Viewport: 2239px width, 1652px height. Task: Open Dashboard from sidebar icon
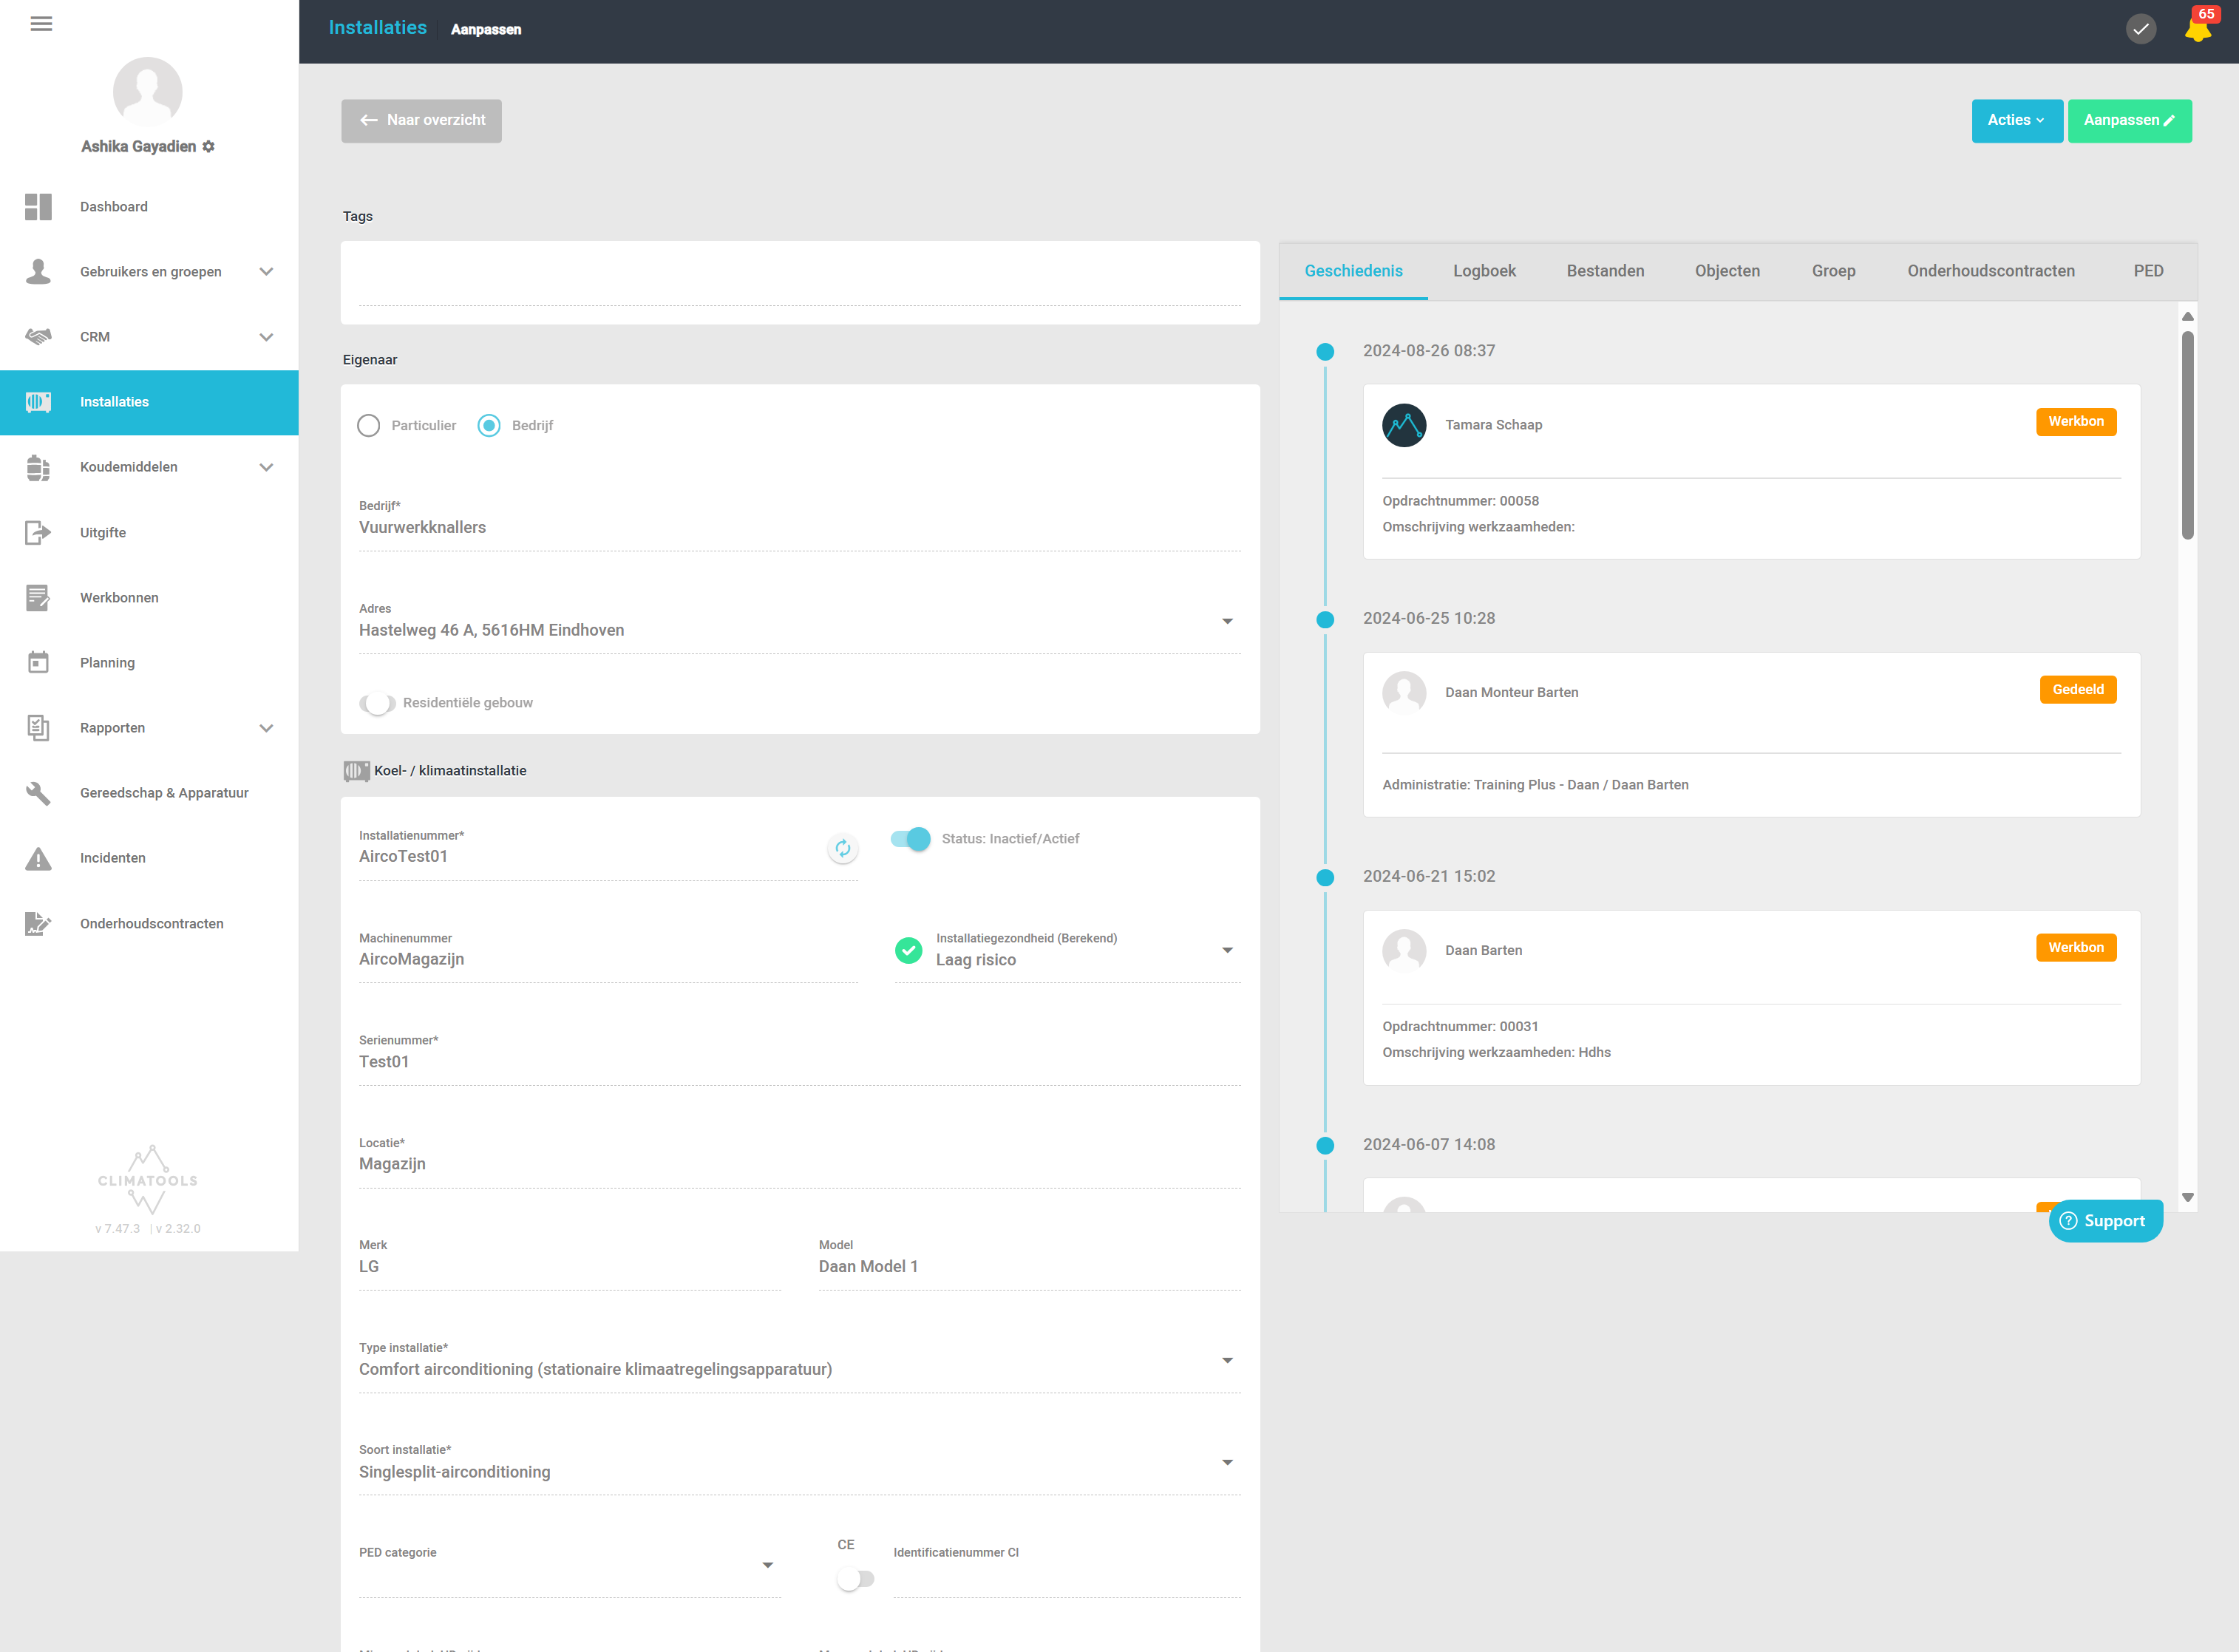(x=38, y=207)
